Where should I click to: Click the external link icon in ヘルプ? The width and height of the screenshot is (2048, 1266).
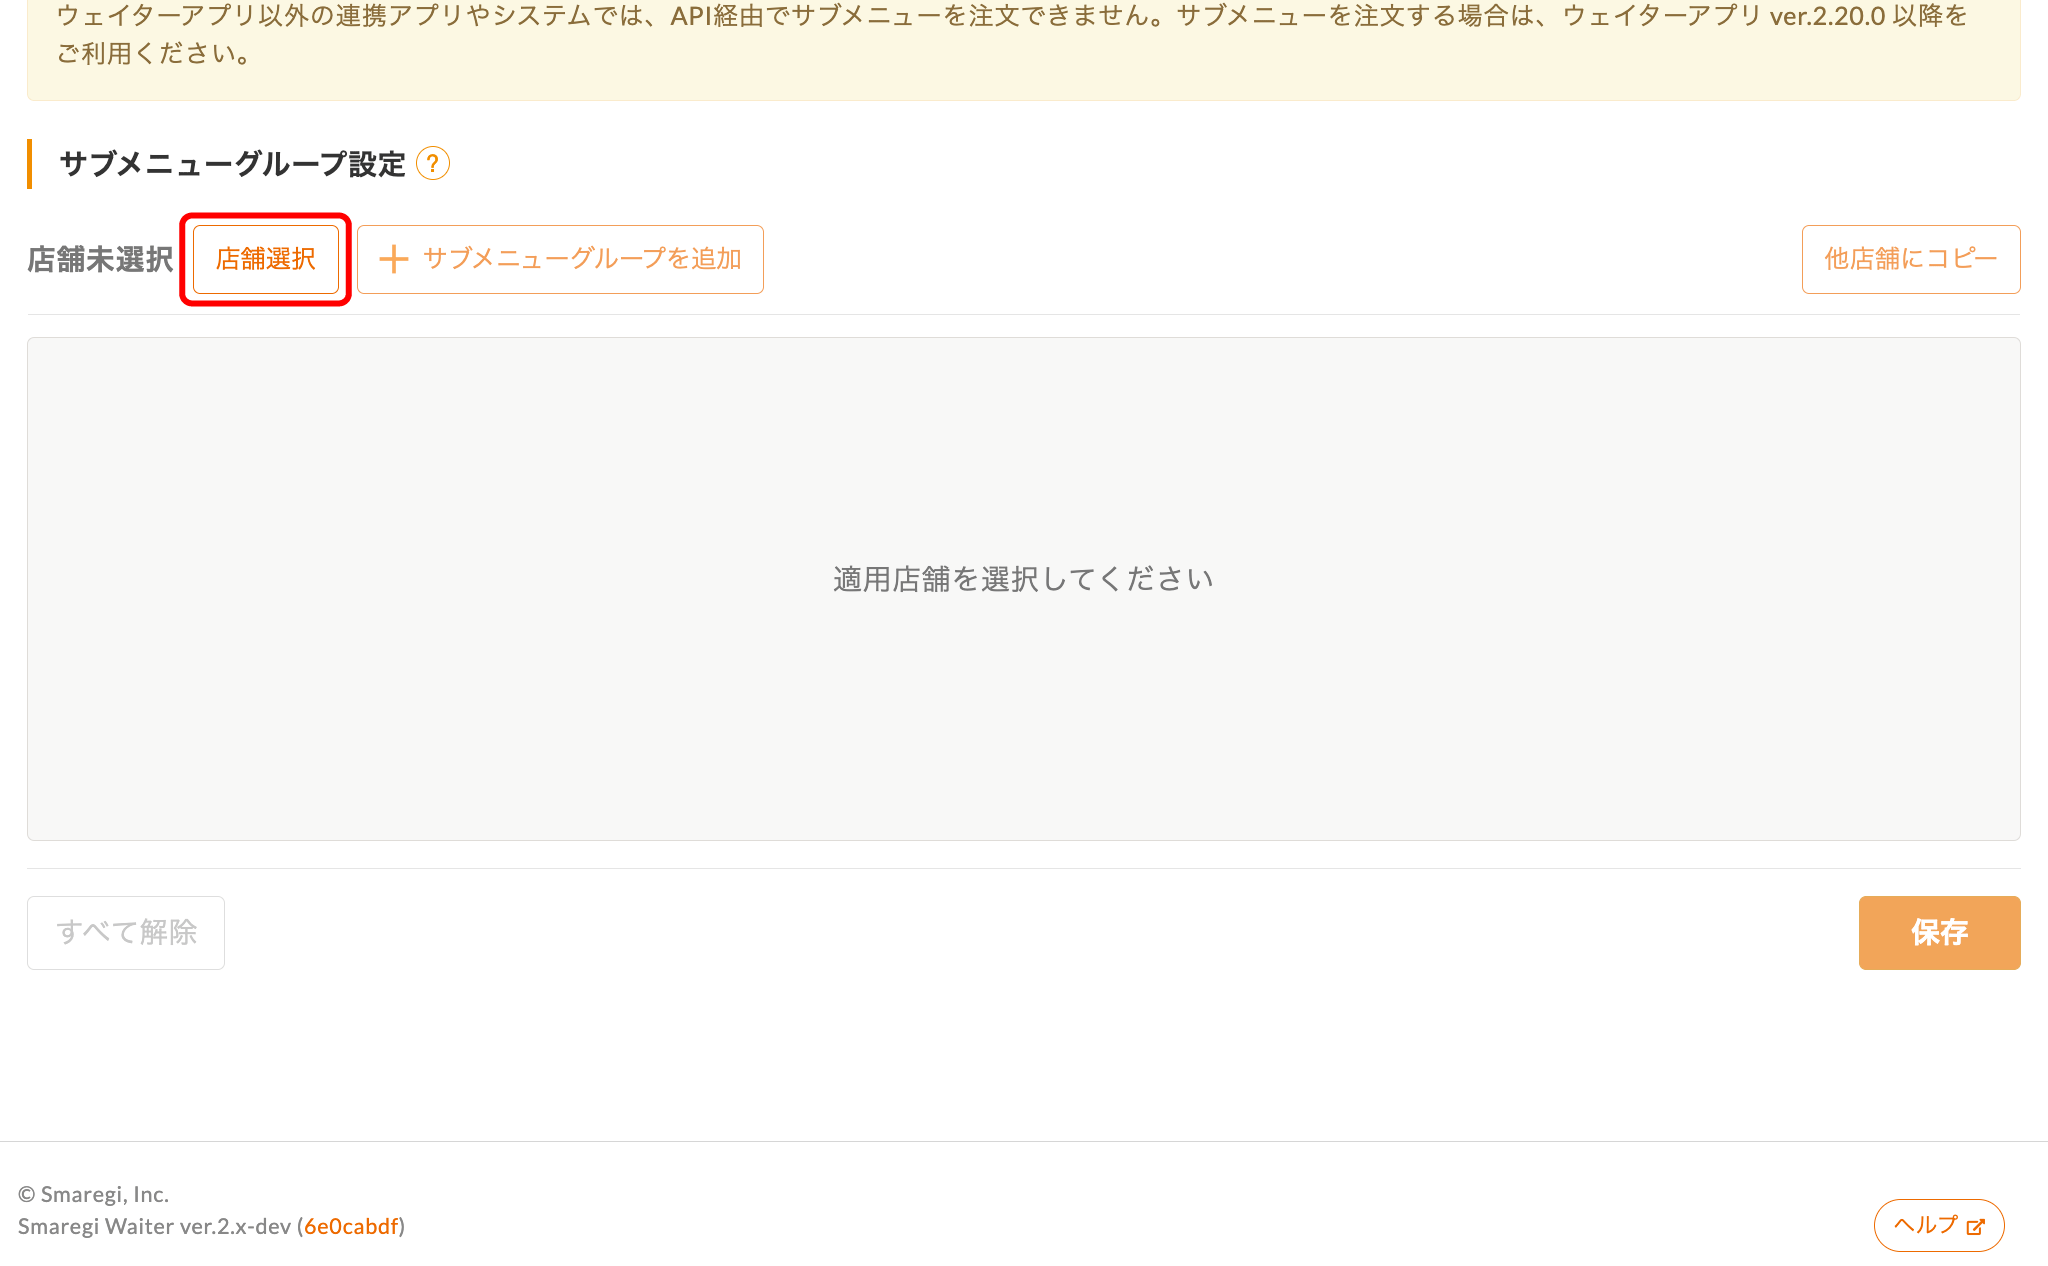pos(1975,1226)
